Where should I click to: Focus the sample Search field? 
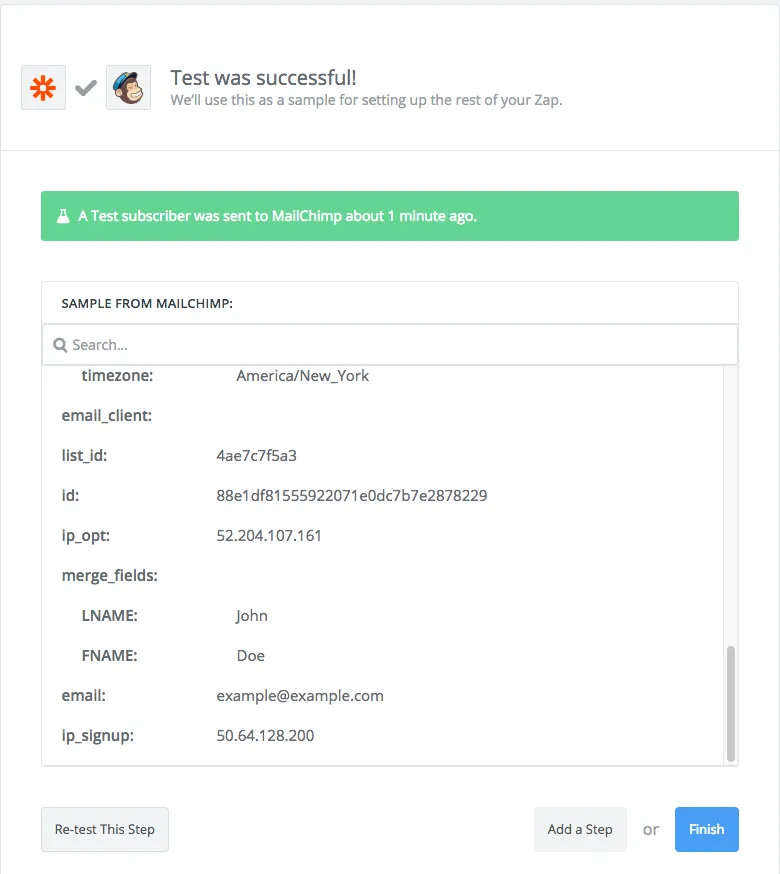pos(390,345)
